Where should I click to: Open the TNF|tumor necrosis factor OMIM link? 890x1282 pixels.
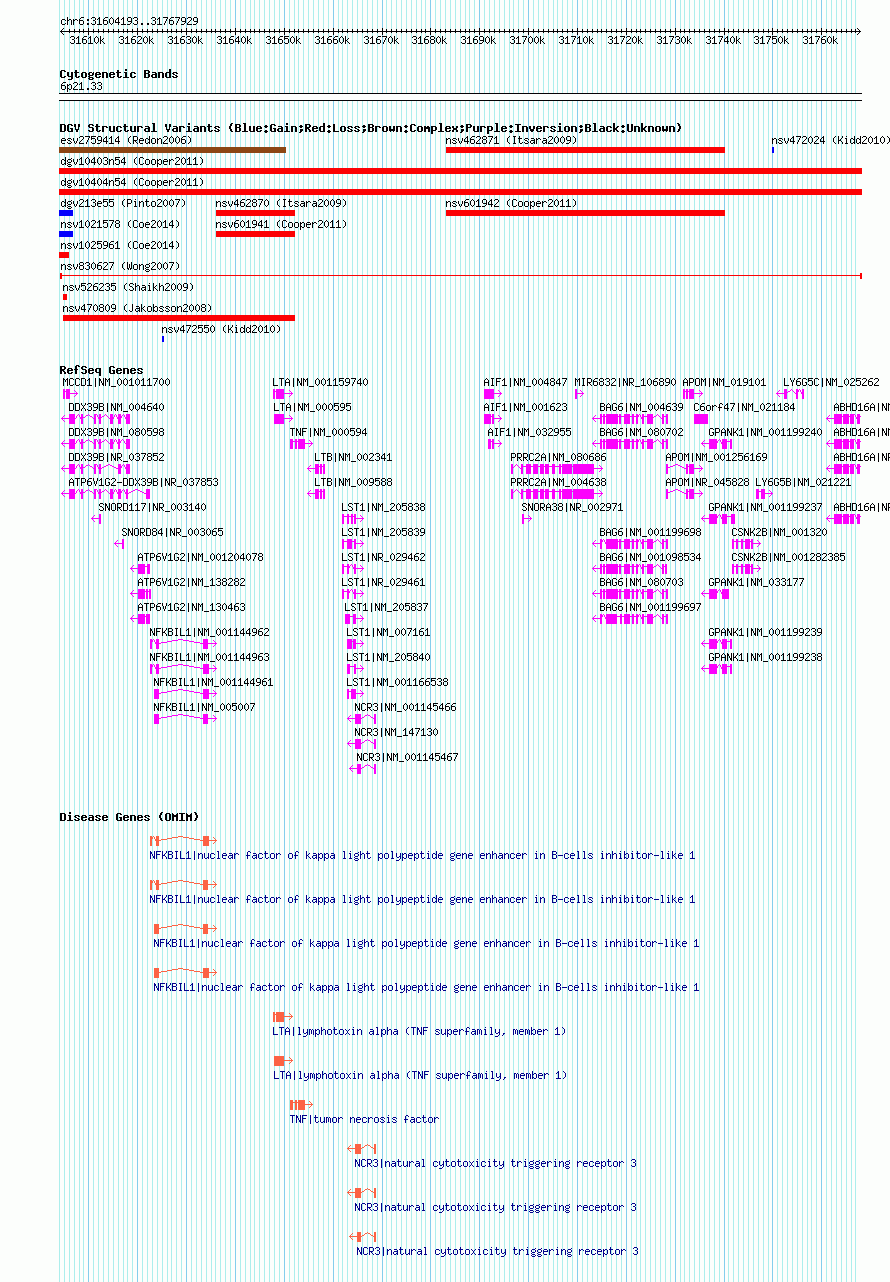click(x=364, y=1119)
